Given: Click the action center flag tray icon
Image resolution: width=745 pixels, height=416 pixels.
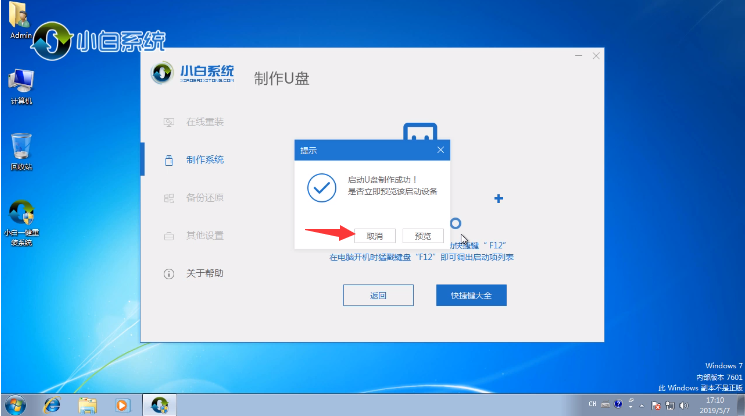Looking at the screenshot, I should (x=656, y=405).
